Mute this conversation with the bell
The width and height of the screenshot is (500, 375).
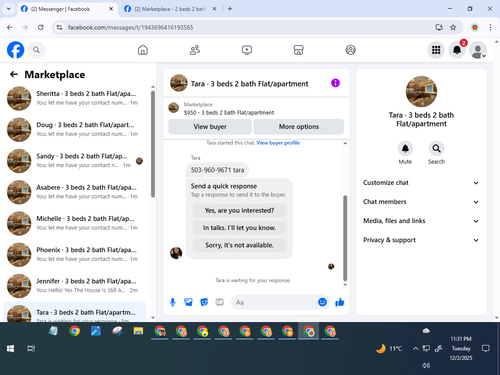[x=405, y=149]
